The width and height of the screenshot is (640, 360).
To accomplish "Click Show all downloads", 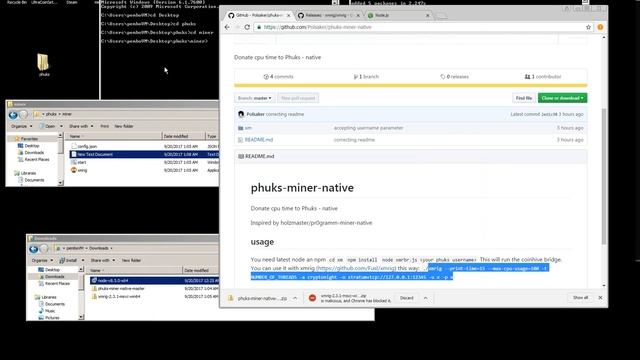I will pyautogui.click(x=580, y=298).
